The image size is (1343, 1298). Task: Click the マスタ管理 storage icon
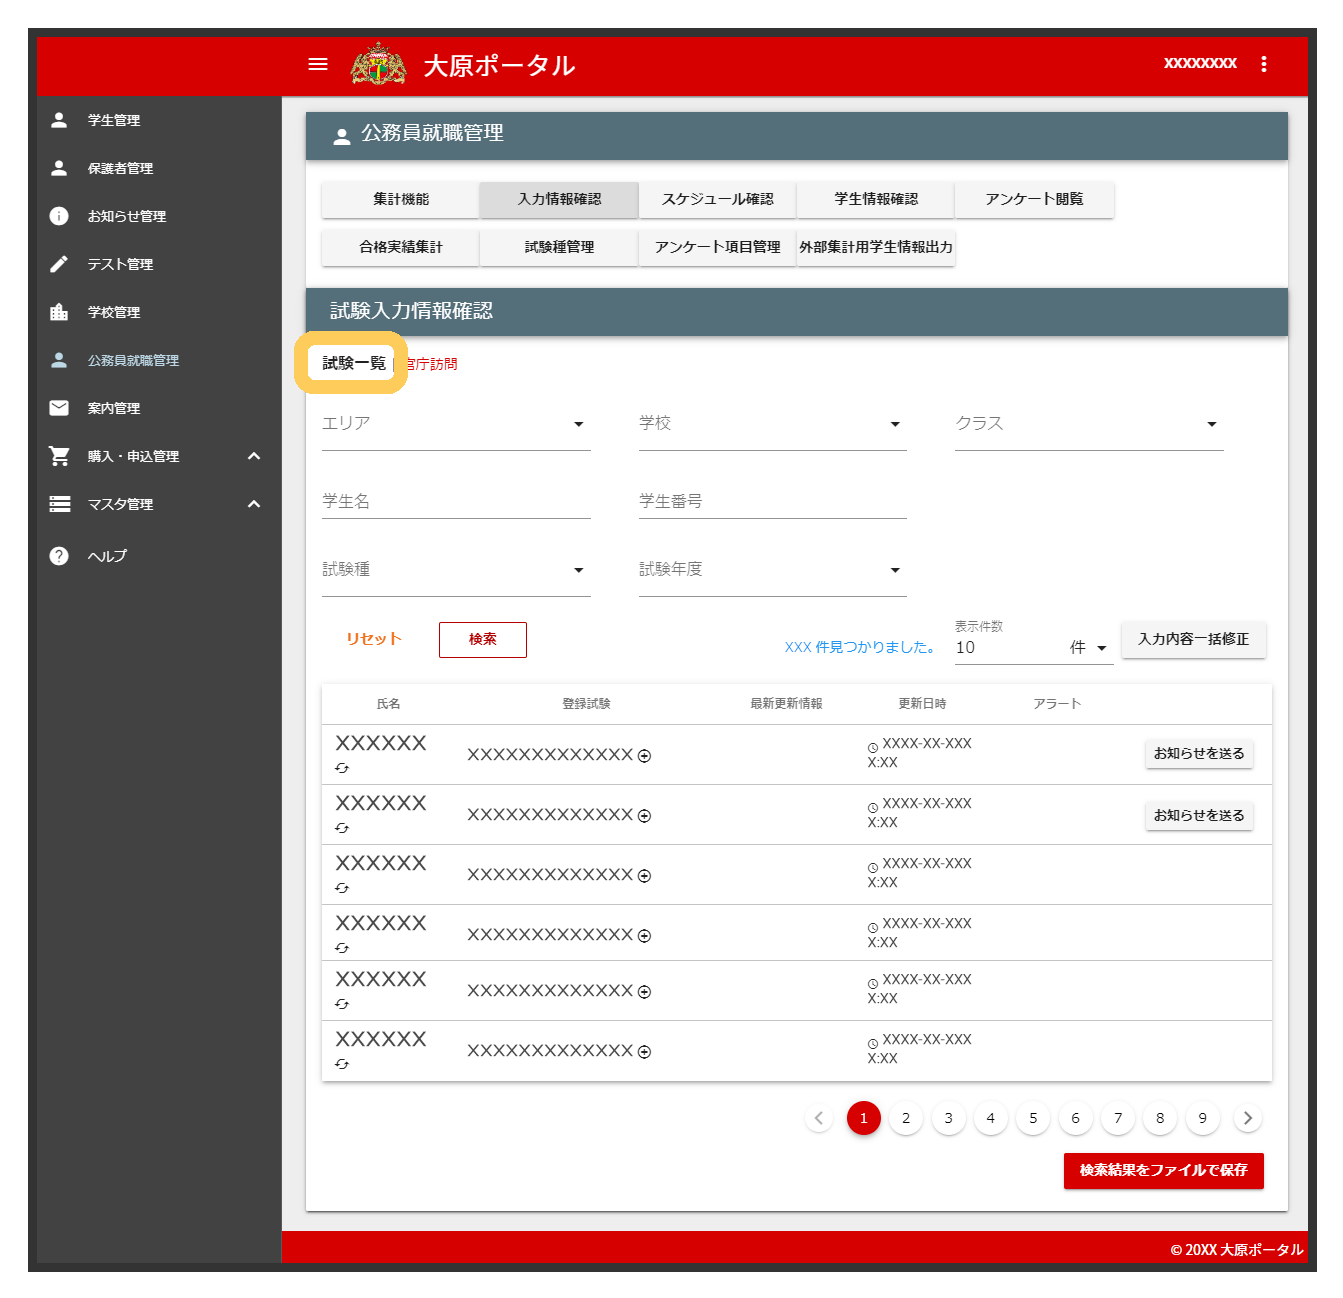pos(60,504)
